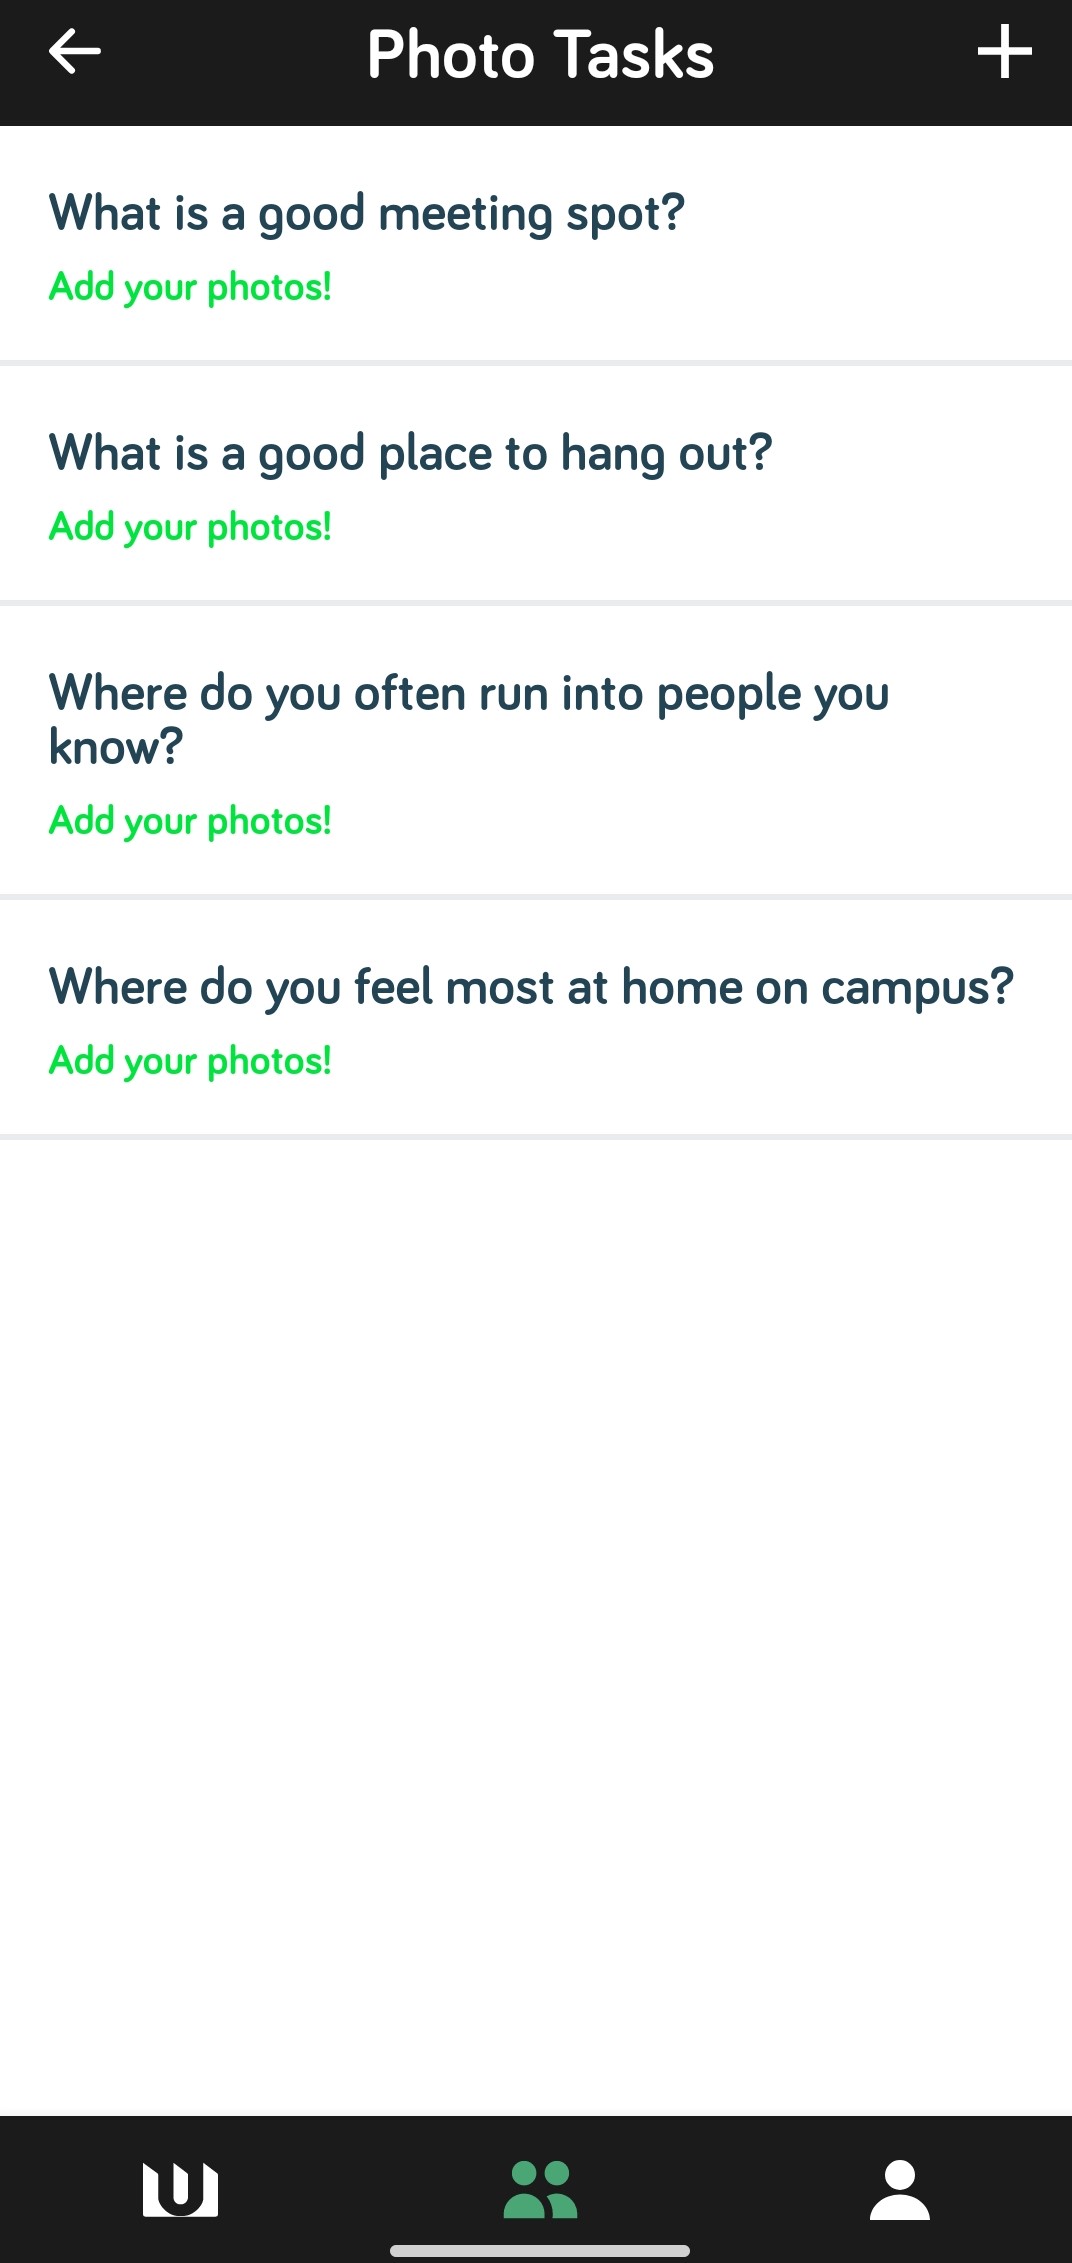This screenshot has width=1072, height=2263.
Task: Click the empty white area below the task list
Action: (536, 1600)
